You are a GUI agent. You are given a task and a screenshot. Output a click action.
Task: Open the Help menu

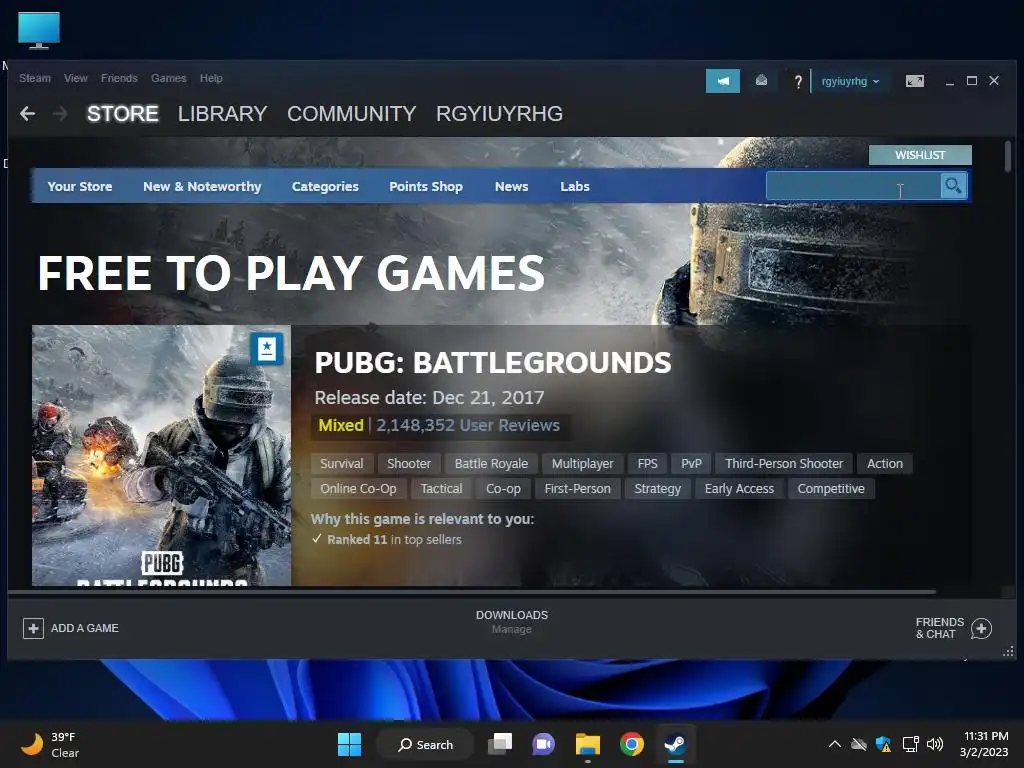(x=211, y=78)
